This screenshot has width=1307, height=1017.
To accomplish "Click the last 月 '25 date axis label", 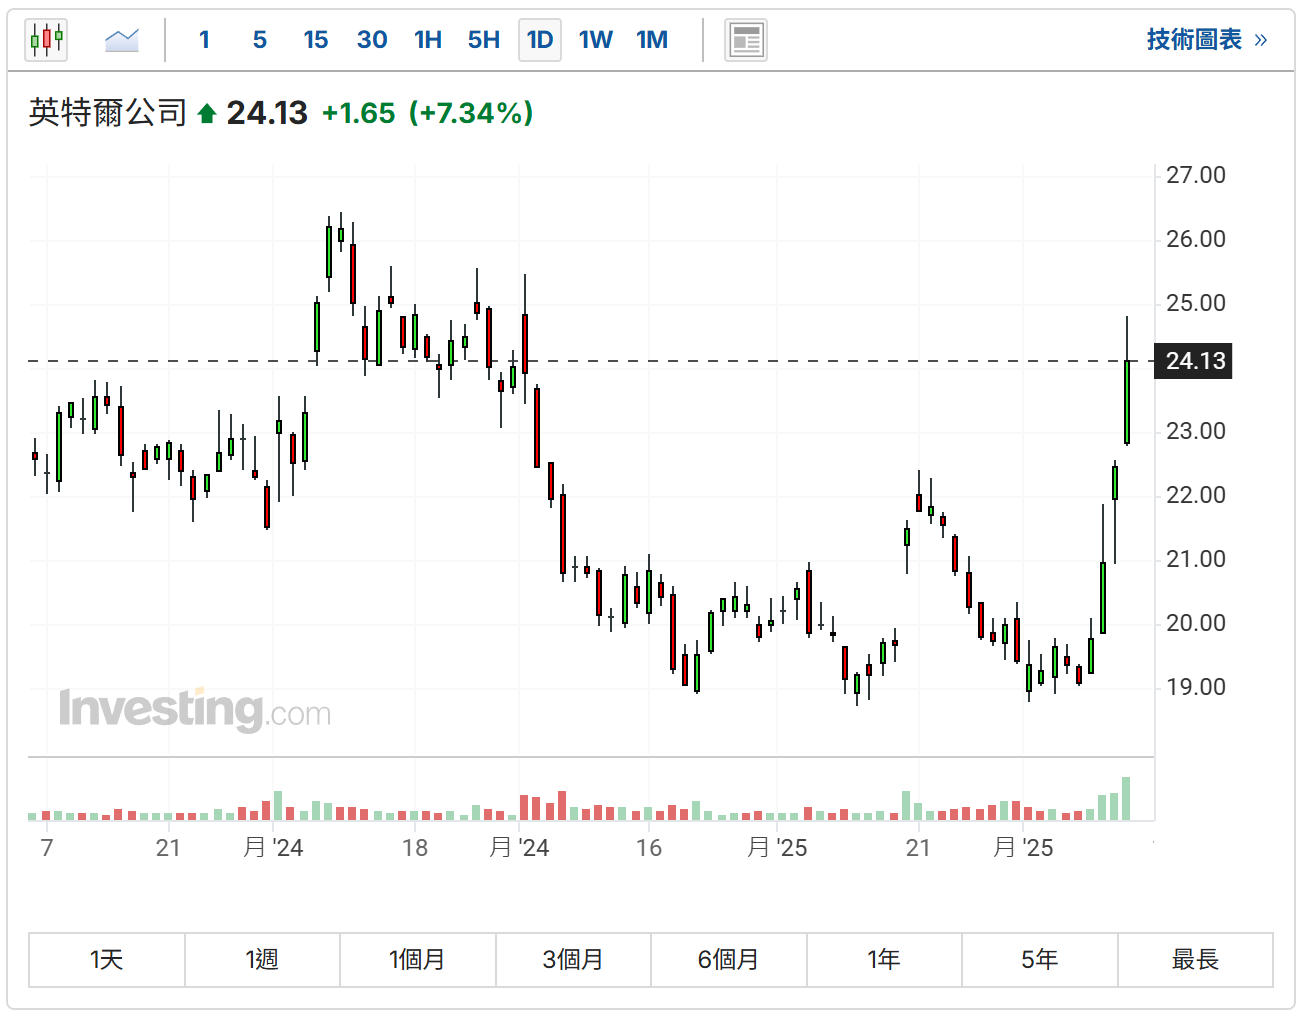I will pyautogui.click(x=1023, y=848).
